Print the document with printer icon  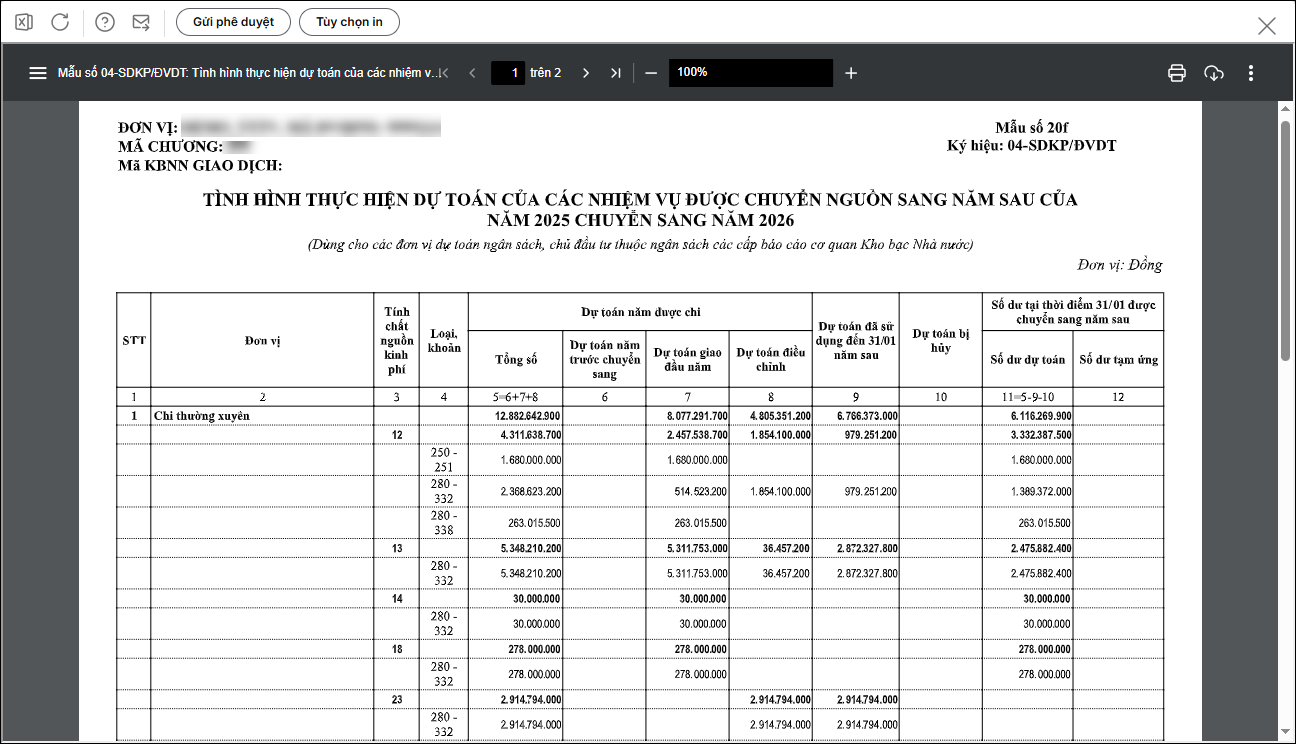(1177, 73)
